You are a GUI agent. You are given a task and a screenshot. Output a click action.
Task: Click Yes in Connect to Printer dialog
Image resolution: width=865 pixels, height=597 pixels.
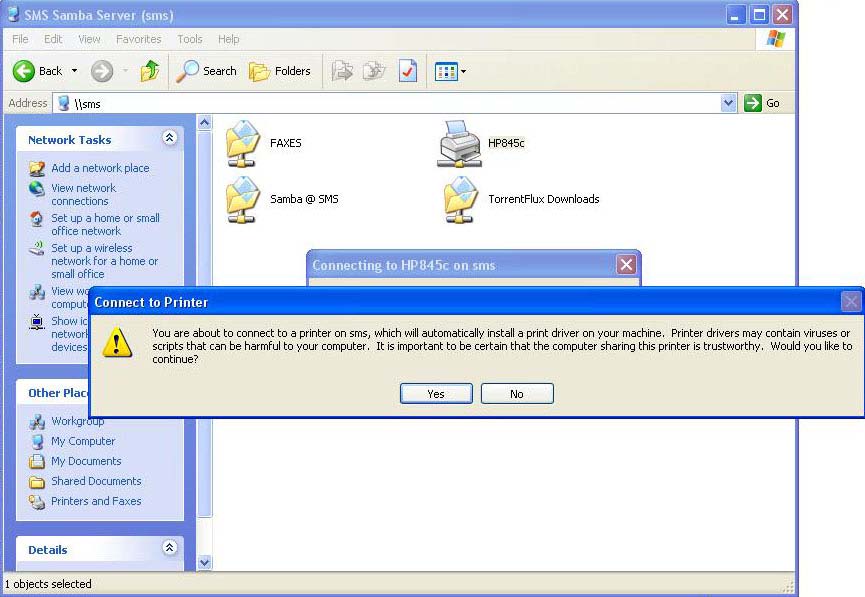click(x=436, y=393)
